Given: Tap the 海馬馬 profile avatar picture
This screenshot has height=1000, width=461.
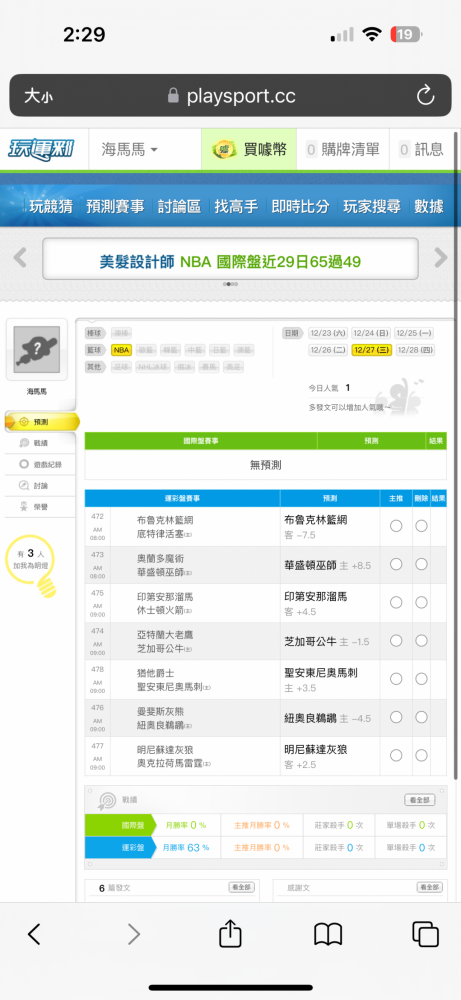Looking at the screenshot, I should tap(37, 349).
